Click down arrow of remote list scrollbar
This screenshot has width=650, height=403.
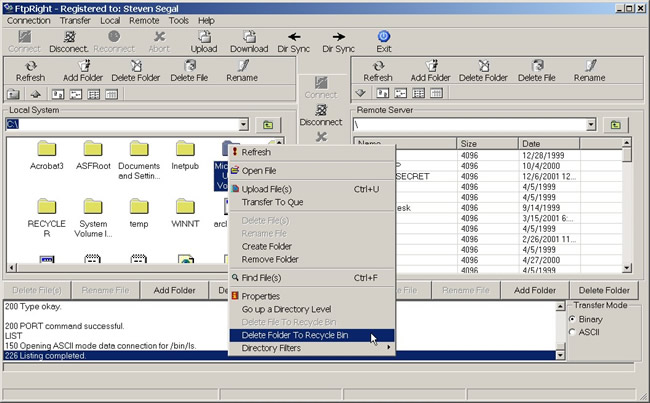pos(627,268)
